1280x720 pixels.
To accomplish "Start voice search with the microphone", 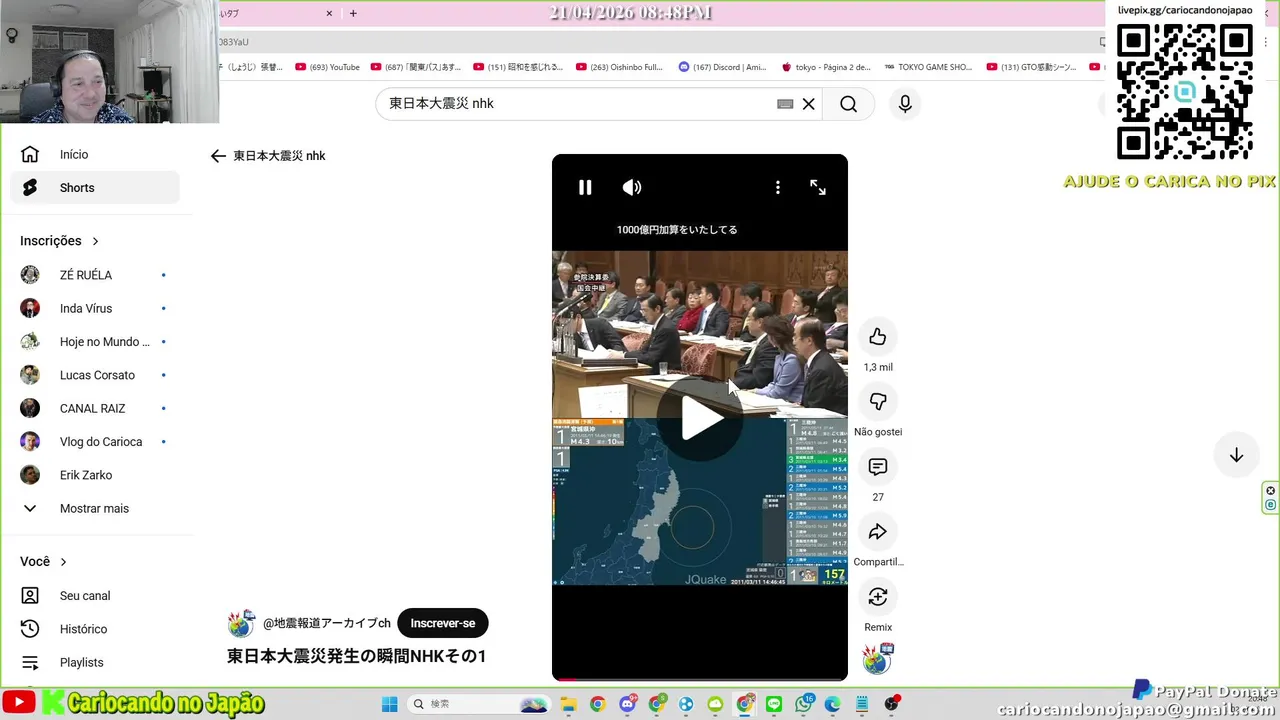I will [x=905, y=104].
